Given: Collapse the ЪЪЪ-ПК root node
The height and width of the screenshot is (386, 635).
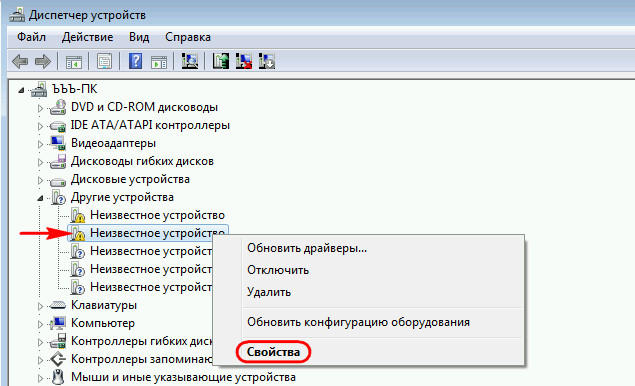Looking at the screenshot, I should (x=21, y=90).
